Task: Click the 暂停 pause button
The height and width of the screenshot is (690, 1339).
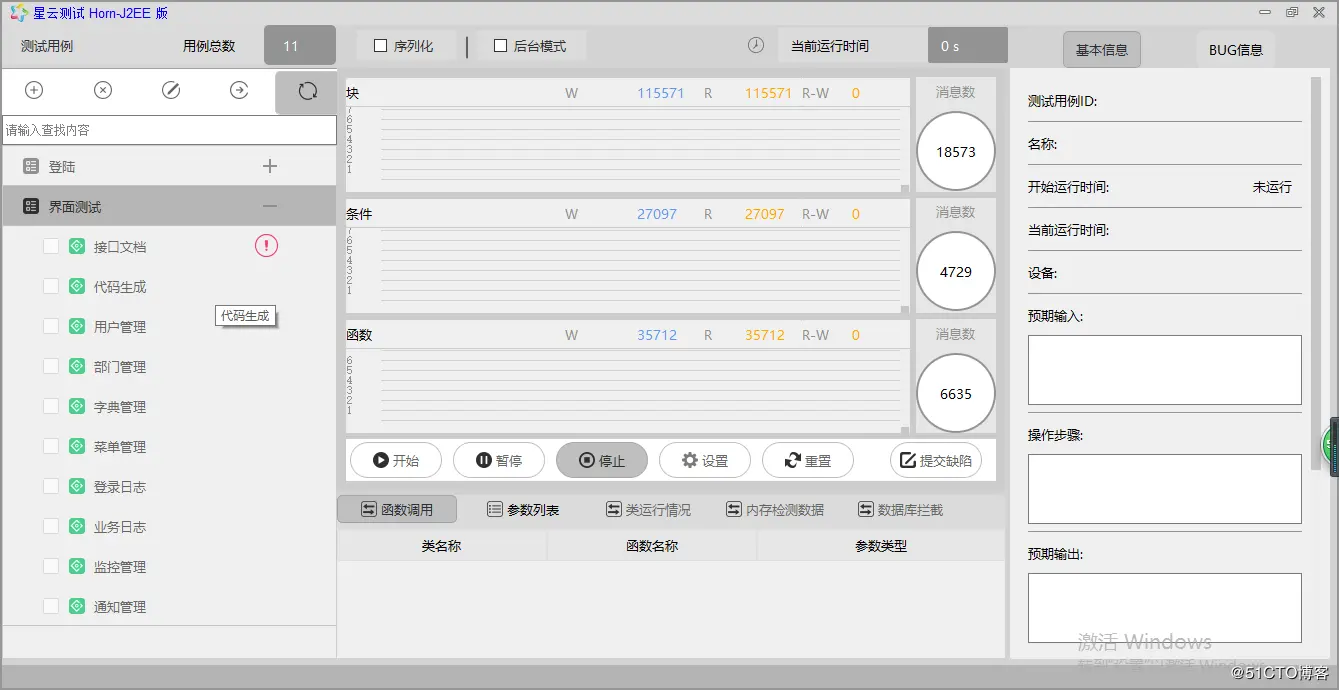Action: (x=499, y=460)
